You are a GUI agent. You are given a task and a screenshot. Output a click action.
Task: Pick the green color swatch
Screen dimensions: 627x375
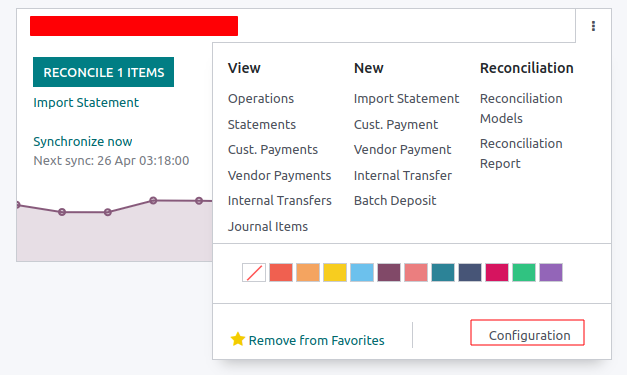[524, 273]
